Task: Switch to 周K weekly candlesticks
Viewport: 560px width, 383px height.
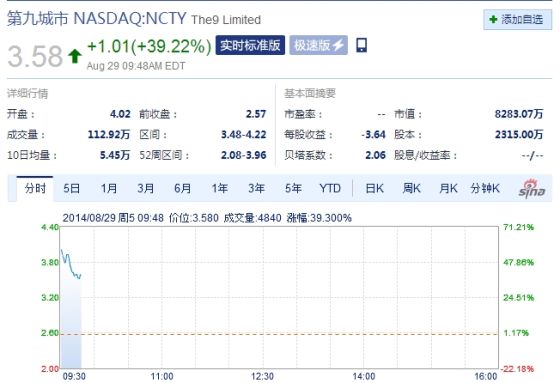Action: (x=411, y=188)
